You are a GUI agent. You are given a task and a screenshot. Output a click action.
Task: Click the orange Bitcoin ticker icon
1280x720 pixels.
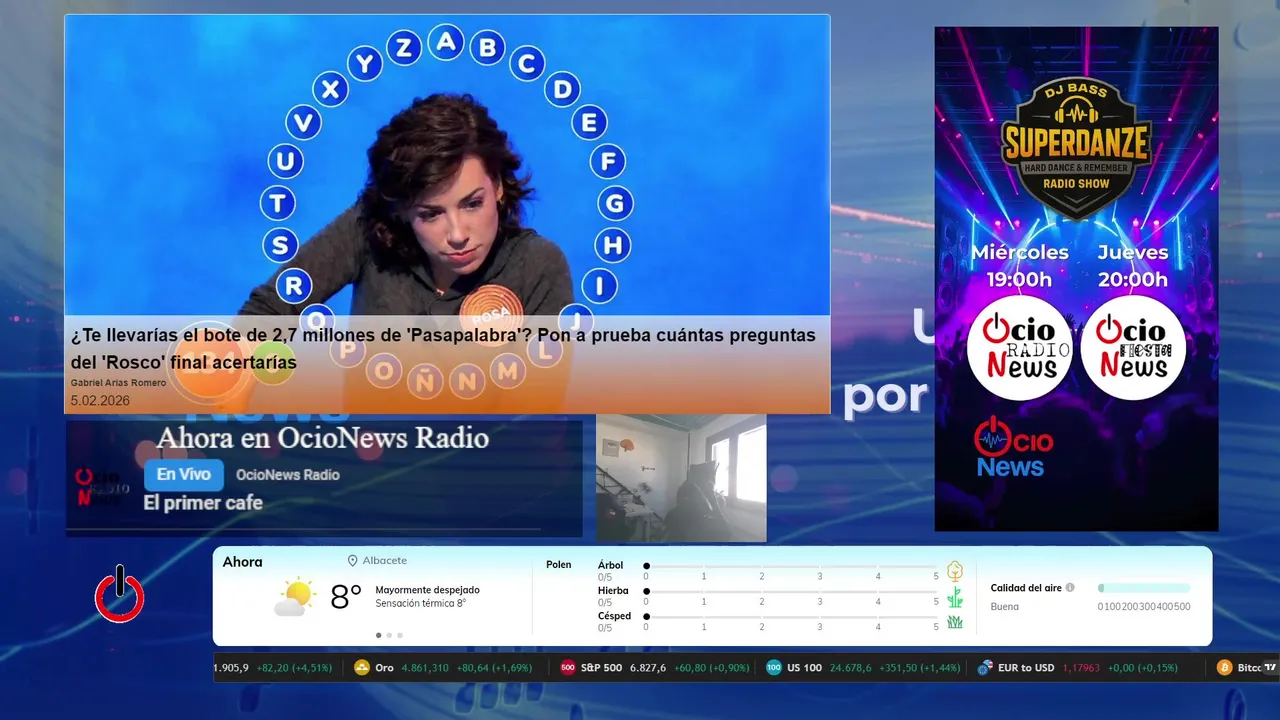click(1224, 667)
